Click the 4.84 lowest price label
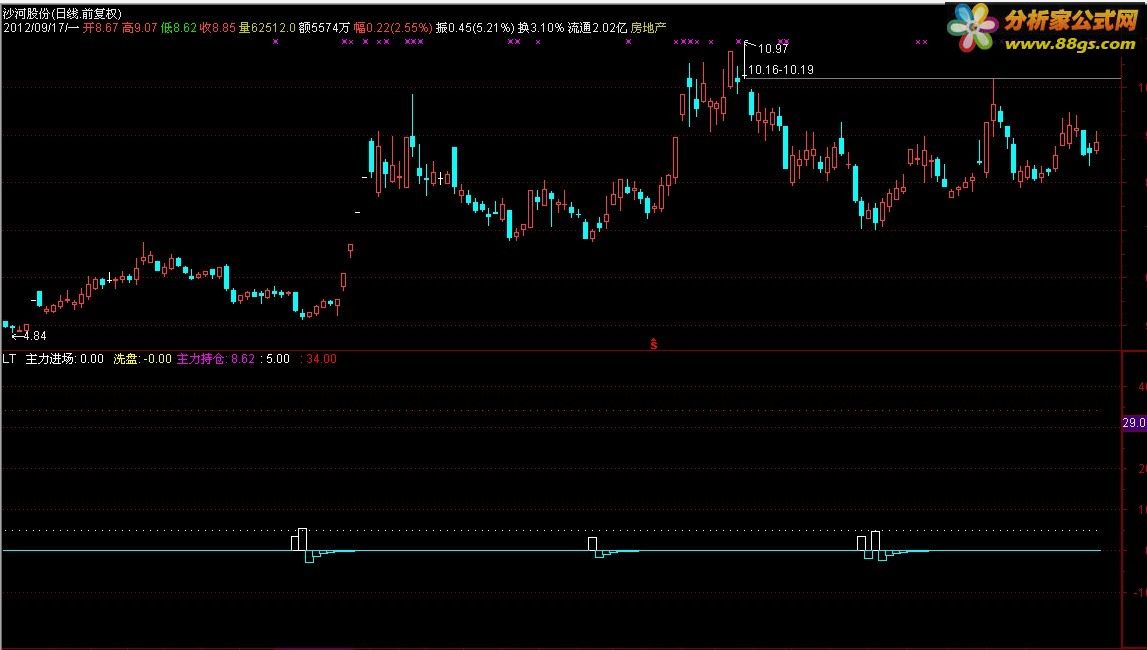The image size is (1147, 650). pyautogui.click(x=34, y=336)
